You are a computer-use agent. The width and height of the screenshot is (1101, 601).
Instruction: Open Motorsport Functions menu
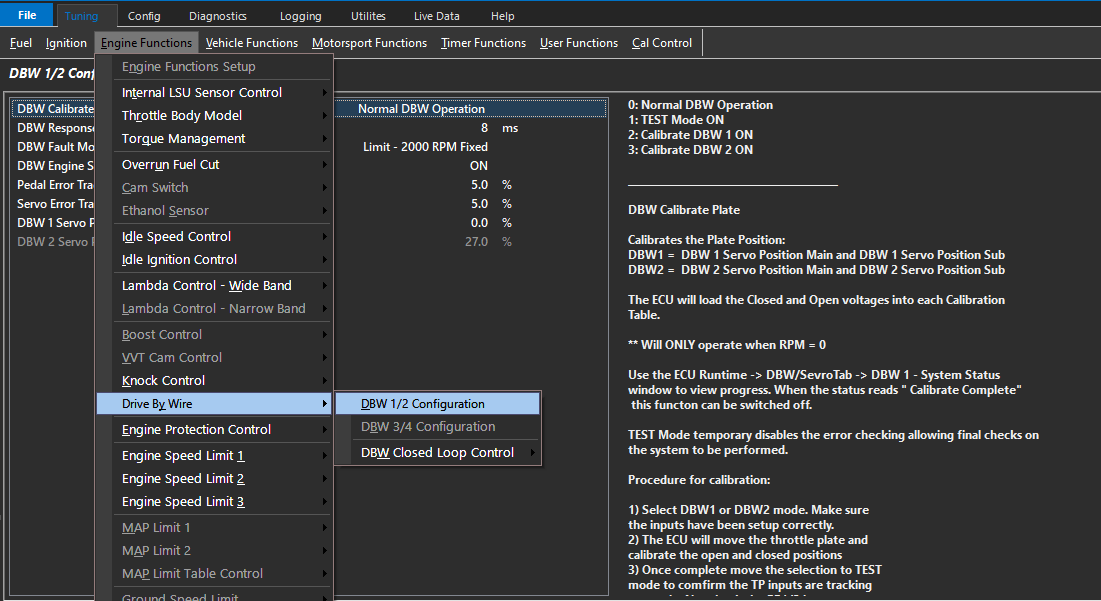(x=369, y=43)
